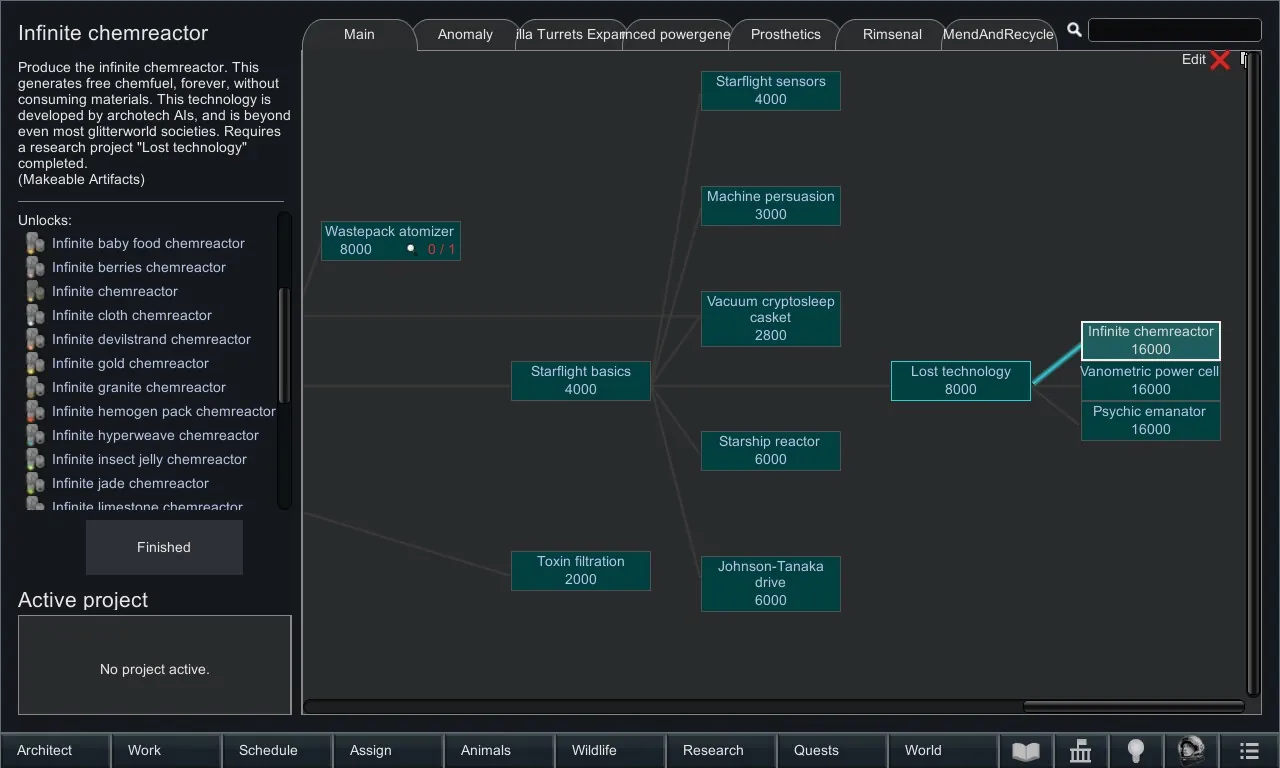Click the Infinite hemogen pack chemreactor icon
1280x768 pixels.
pos(35,412)
